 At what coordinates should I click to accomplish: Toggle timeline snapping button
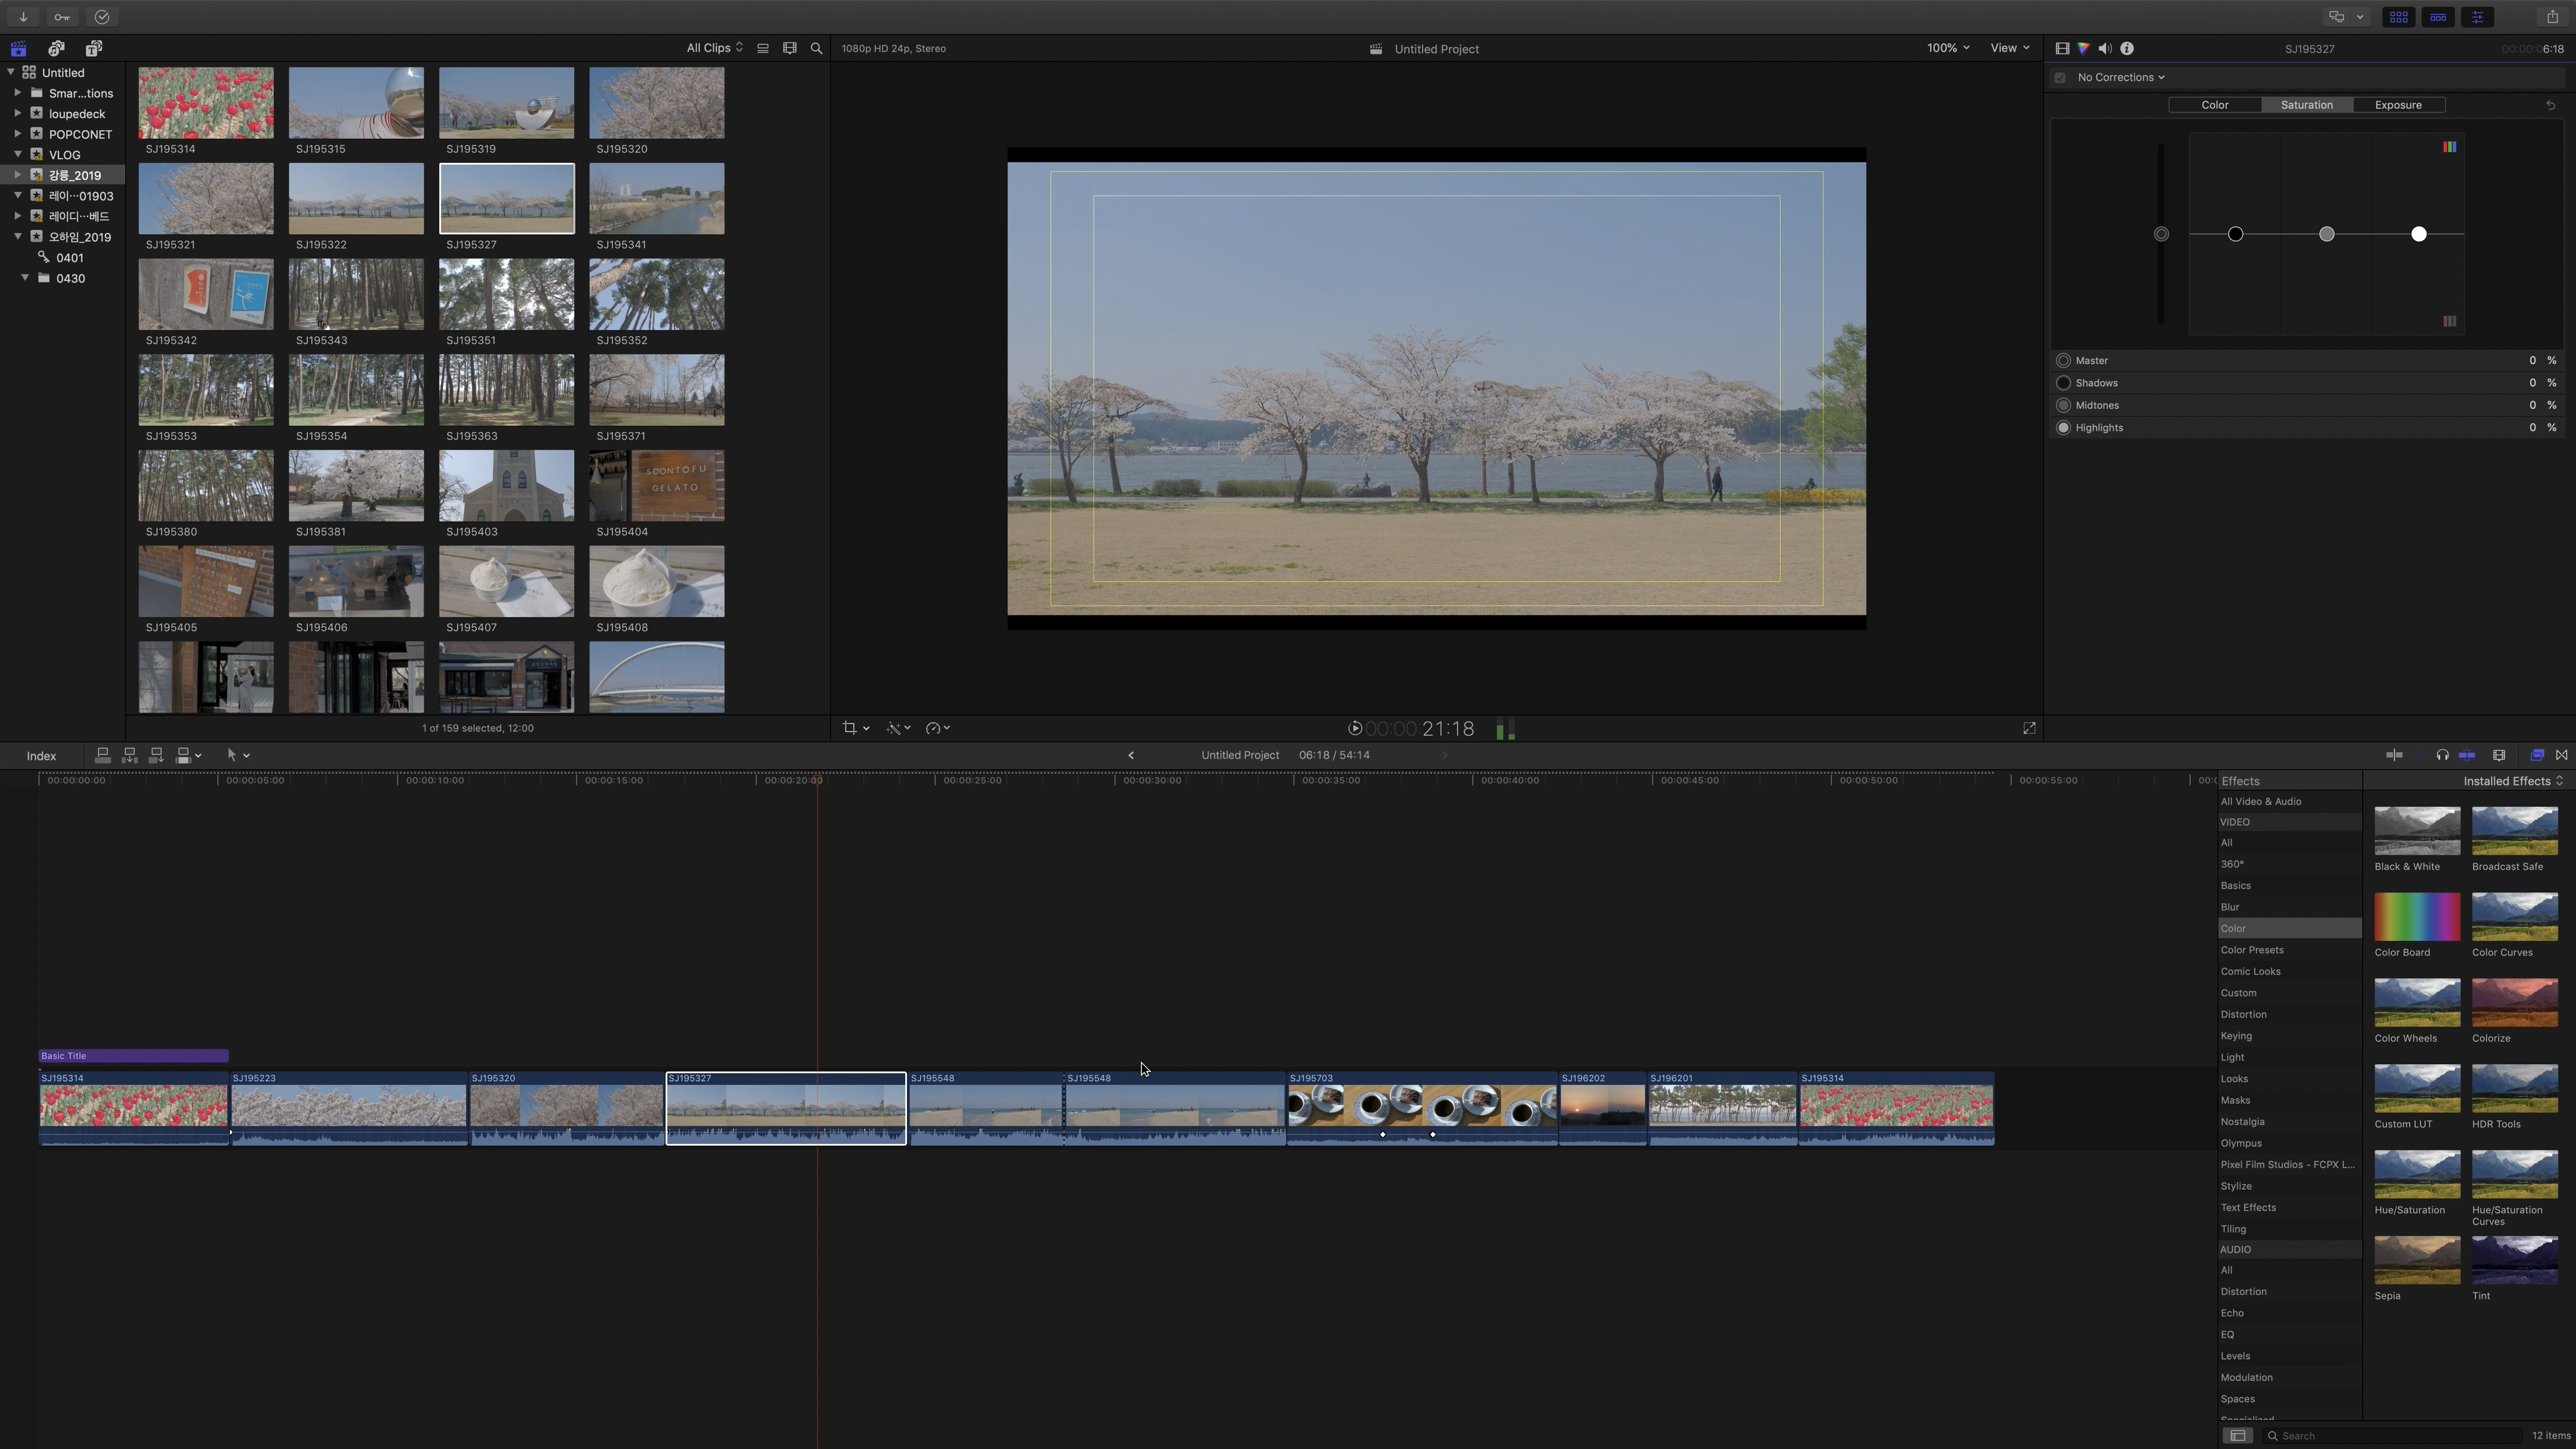click(2466, 755)
